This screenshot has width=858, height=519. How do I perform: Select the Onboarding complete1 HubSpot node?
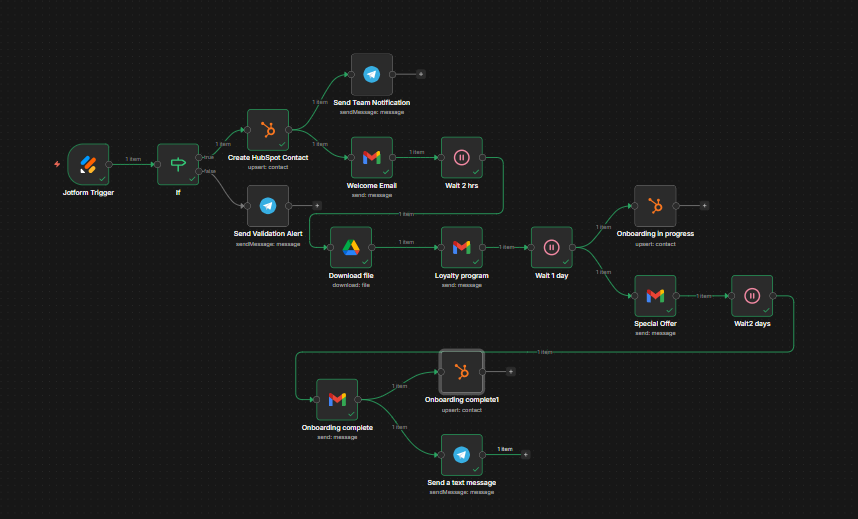(461, 372)
